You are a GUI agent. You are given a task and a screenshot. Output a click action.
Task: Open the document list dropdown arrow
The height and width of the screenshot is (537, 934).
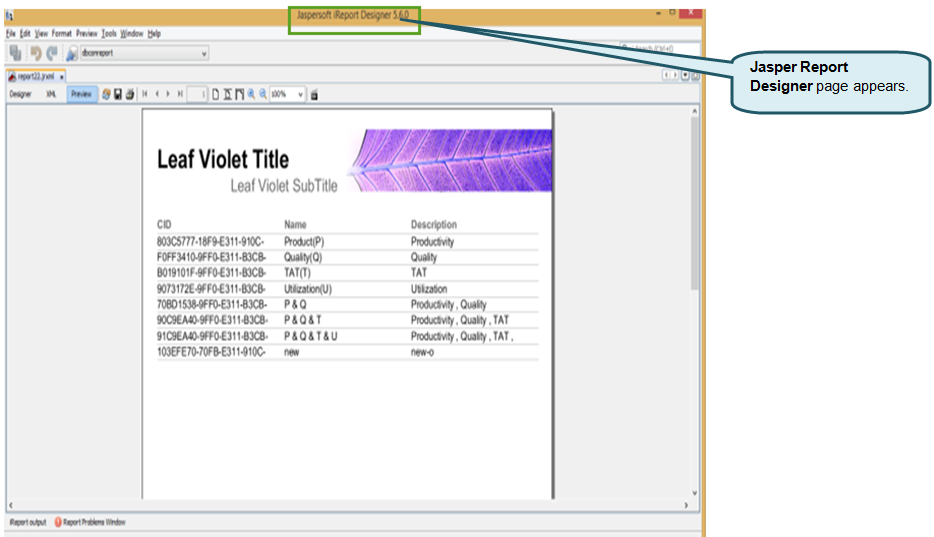coord(685,75)
